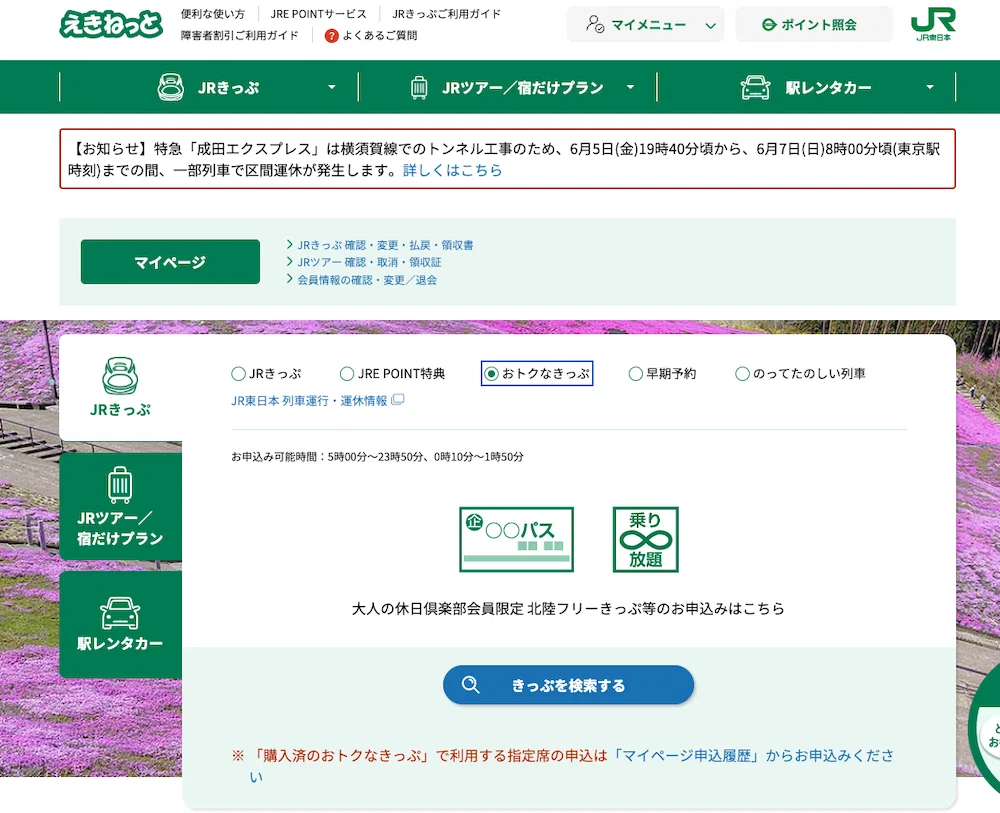Viewport: 1000px width, 813px height.
Task: Click the magnifier icon on the search button
Action: pos(471,684)
